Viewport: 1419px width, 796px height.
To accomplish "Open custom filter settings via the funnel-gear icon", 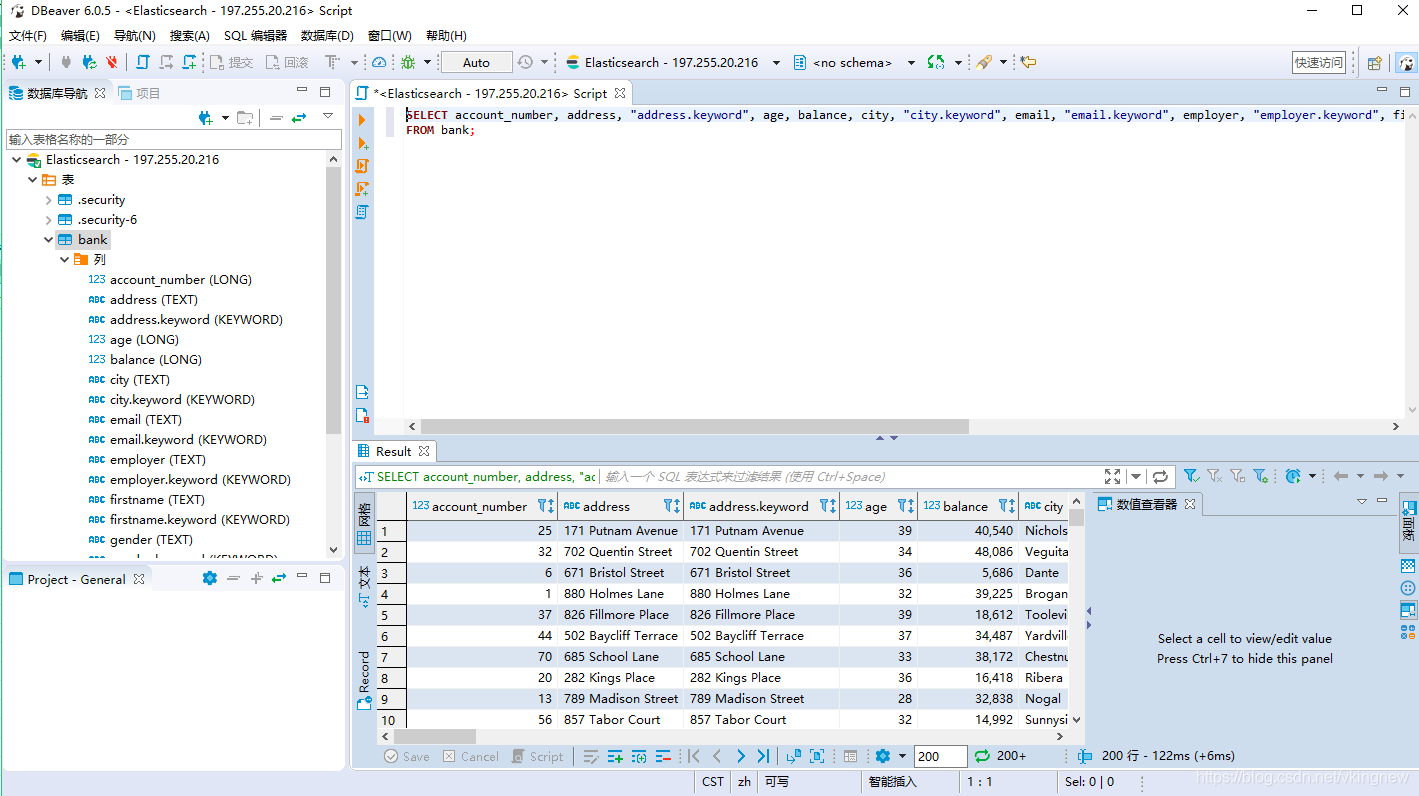I will [1261, 475].
